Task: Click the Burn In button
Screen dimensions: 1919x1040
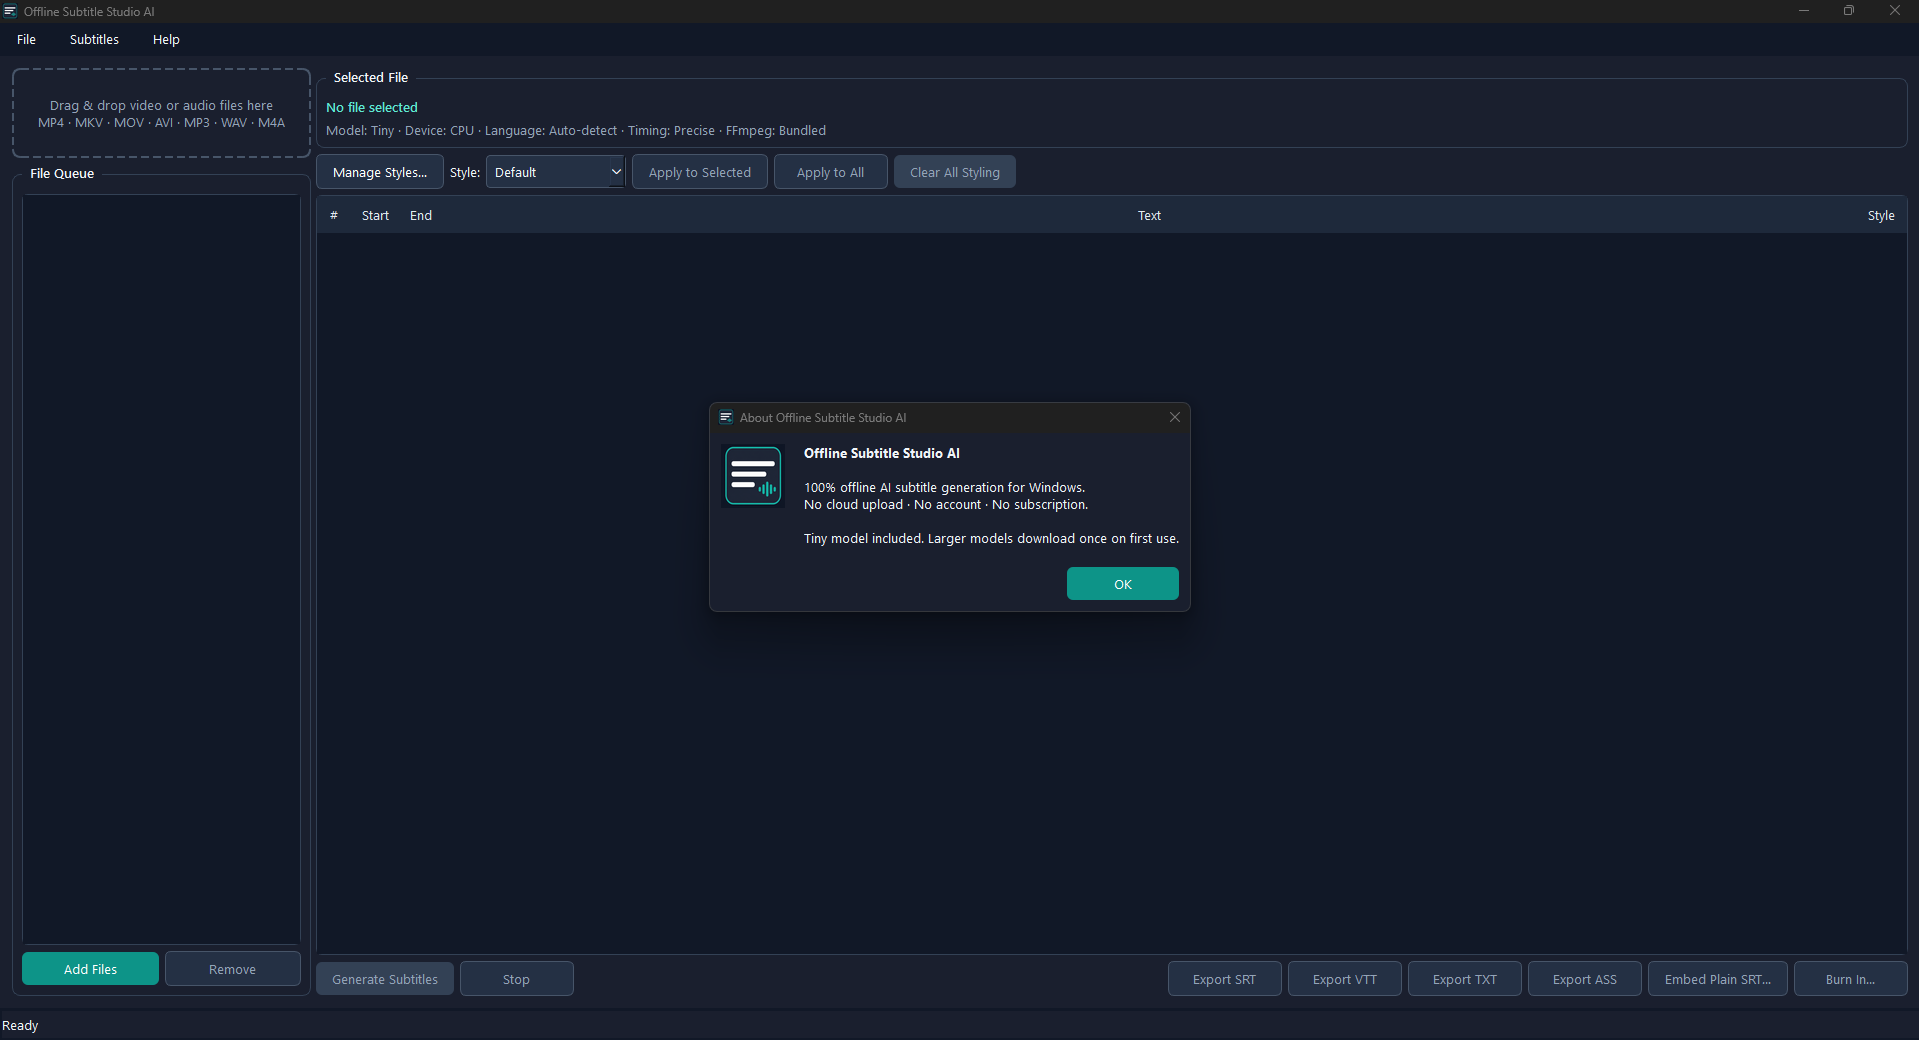Action: (x=1850, y=979)
